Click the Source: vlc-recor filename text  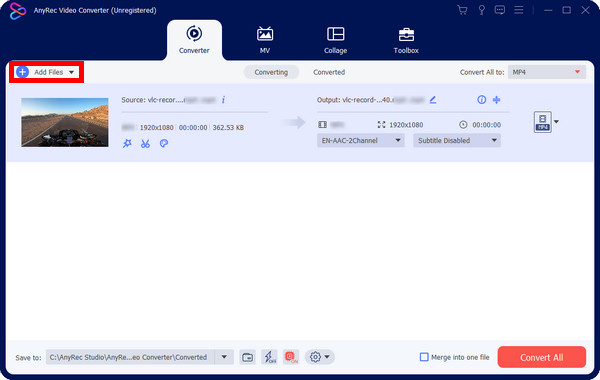coord(169,100)
